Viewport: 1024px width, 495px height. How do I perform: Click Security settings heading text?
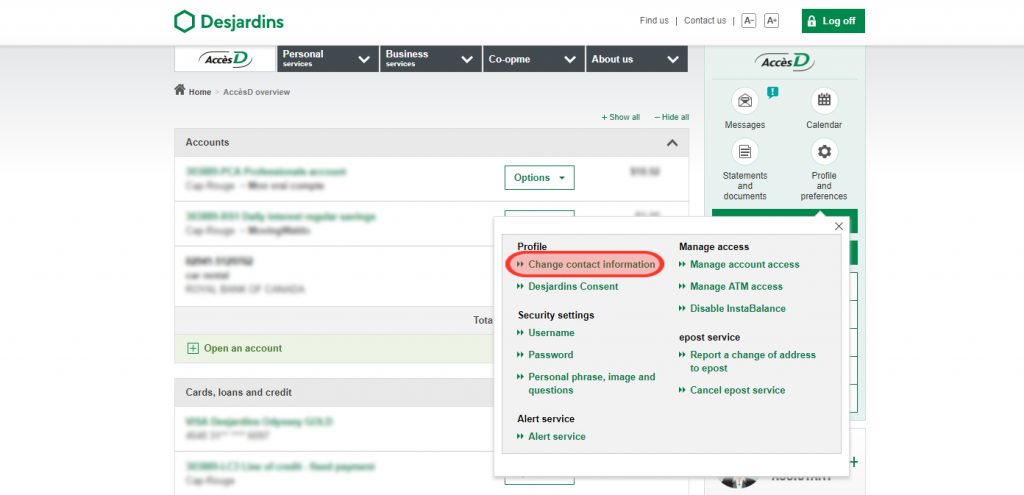coord(556,315)
